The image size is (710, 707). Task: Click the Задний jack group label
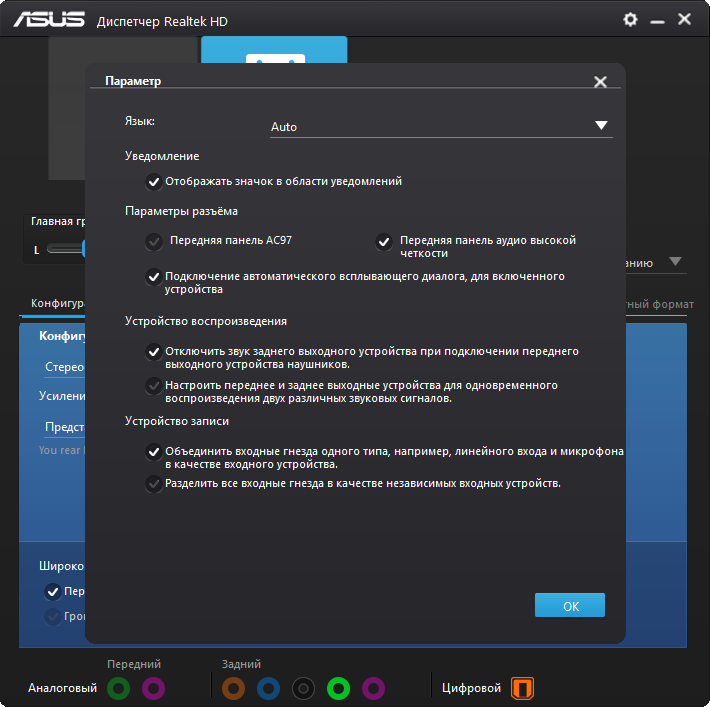[241, 664]
